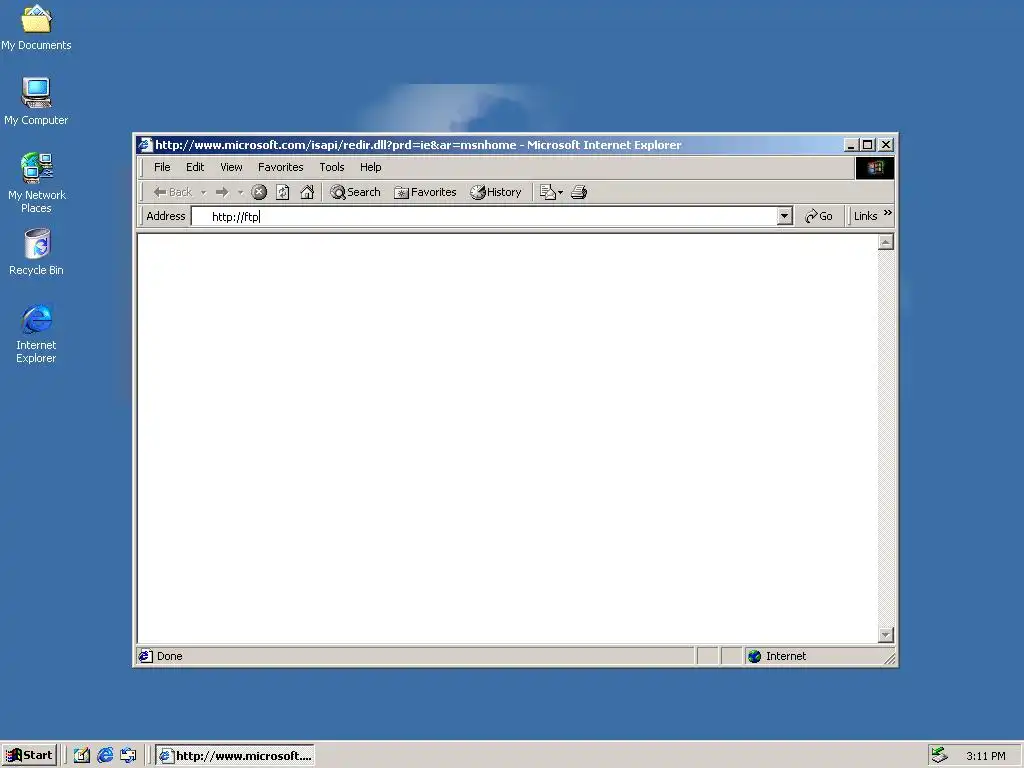
Task: Open the Favorites menu
Action: tap(281, 167)
